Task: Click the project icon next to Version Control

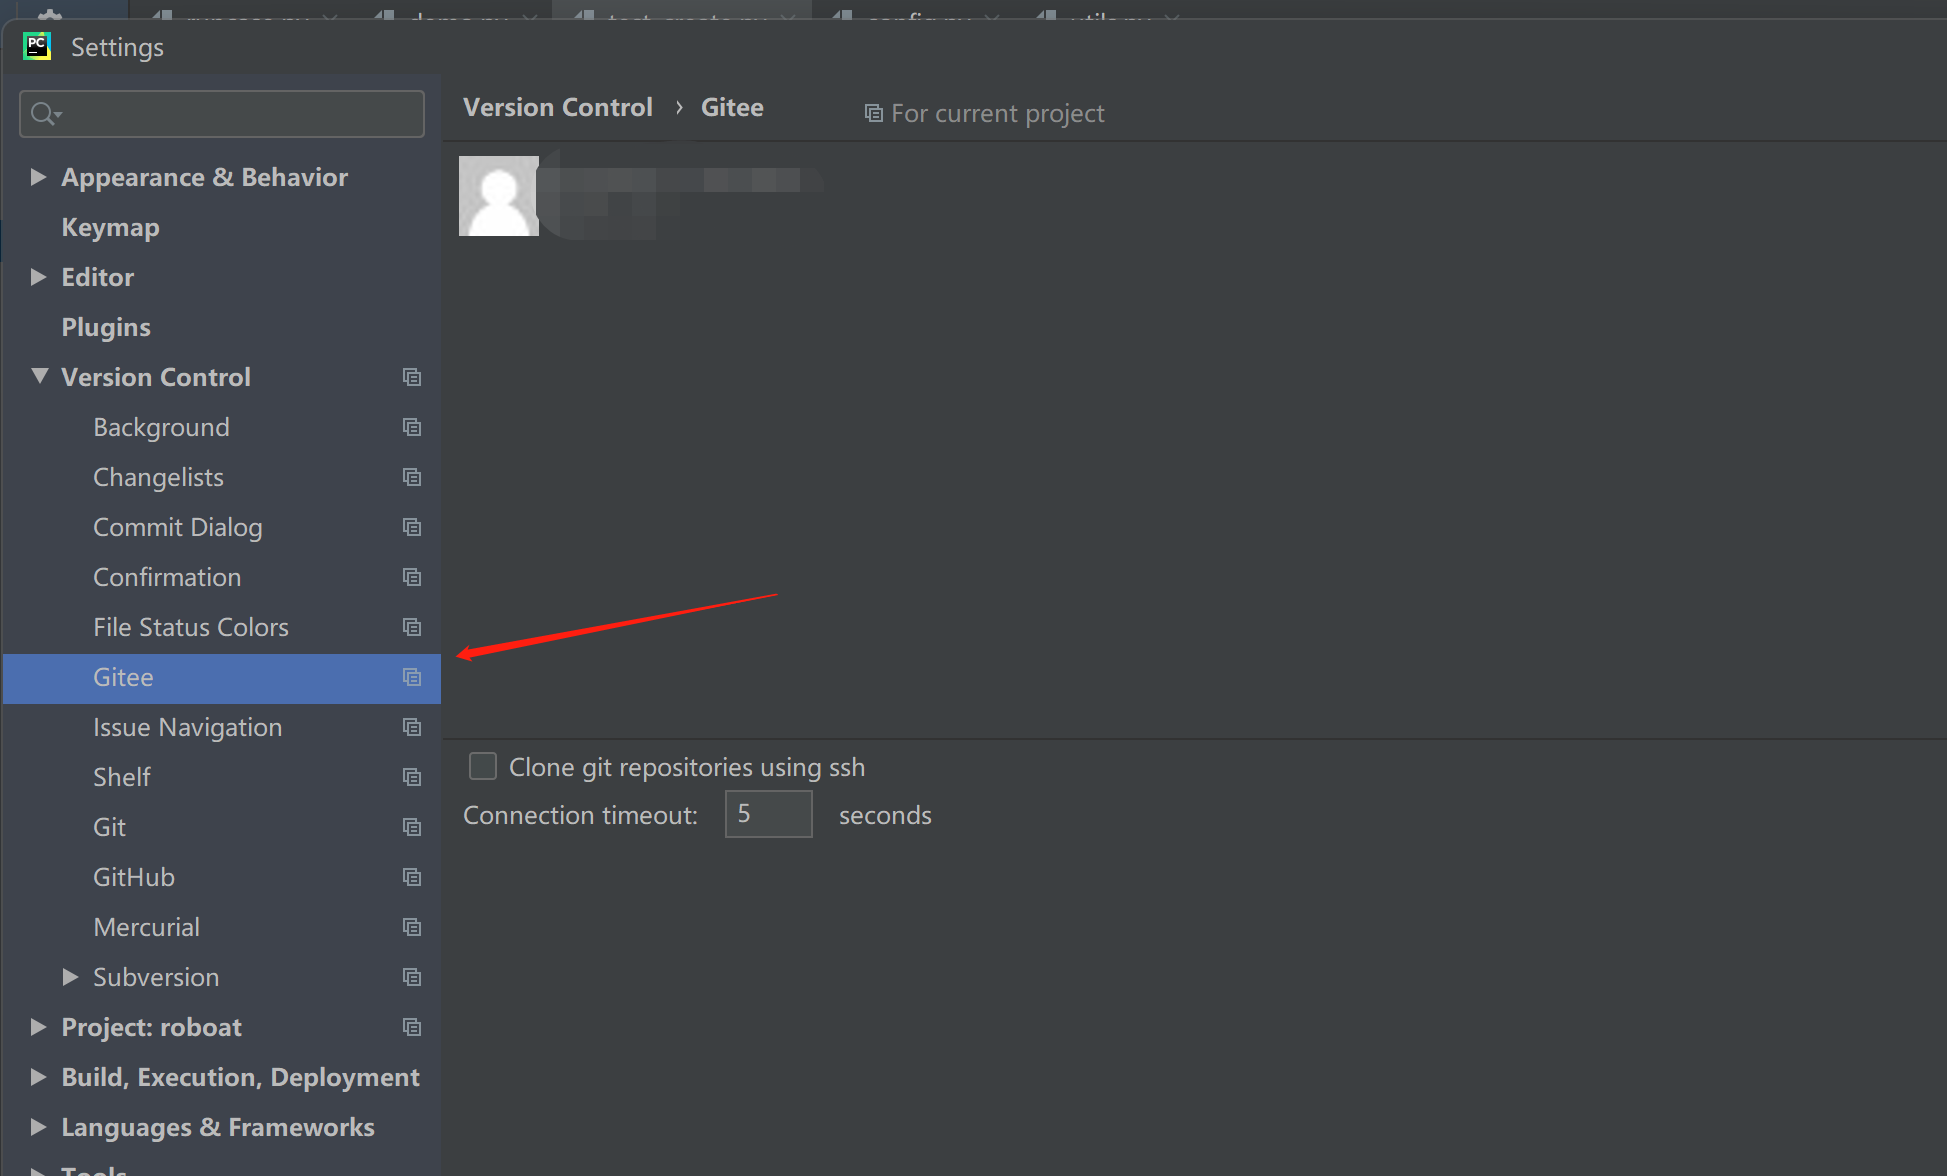Action: click(x=412, y=377)
